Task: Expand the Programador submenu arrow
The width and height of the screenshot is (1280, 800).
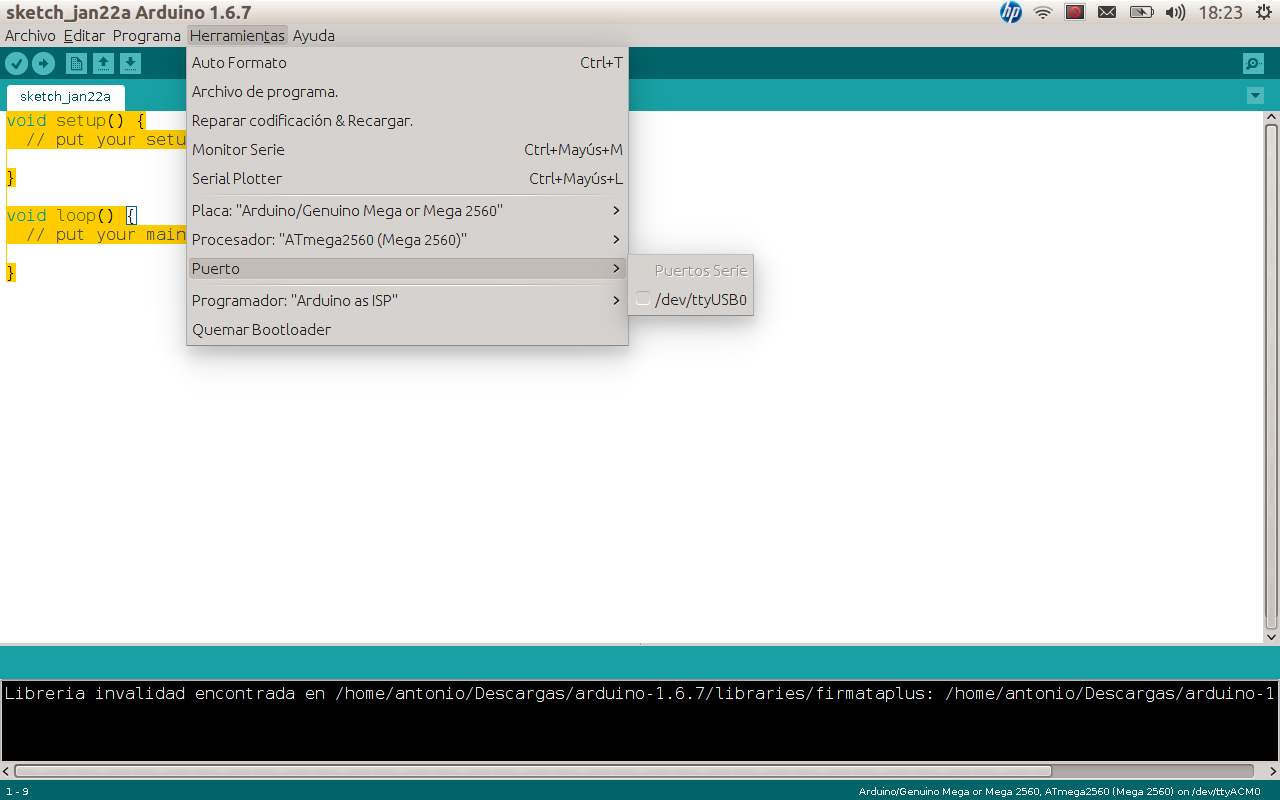Action: (616, 301)
